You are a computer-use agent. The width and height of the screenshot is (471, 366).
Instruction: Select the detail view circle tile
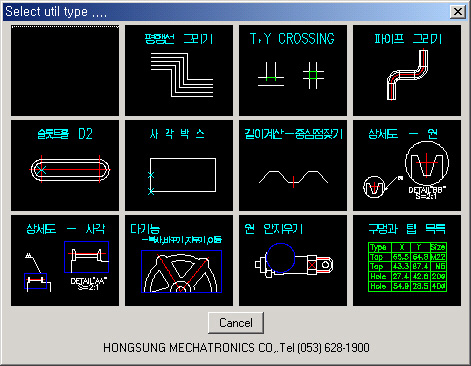coord(407,166)
